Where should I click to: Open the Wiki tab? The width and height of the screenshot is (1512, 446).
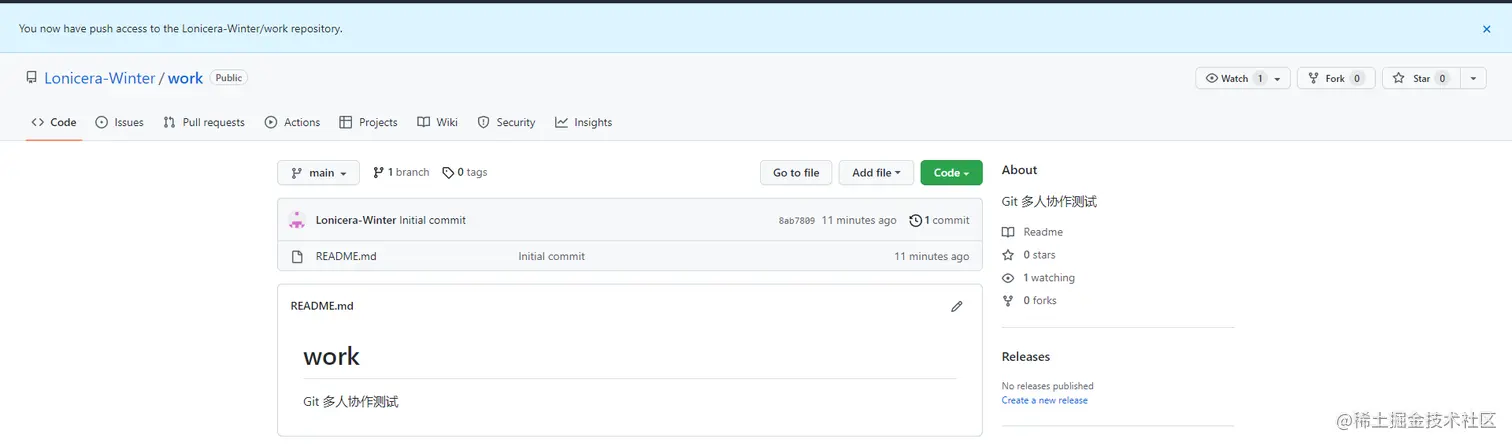tap(437, 122)
